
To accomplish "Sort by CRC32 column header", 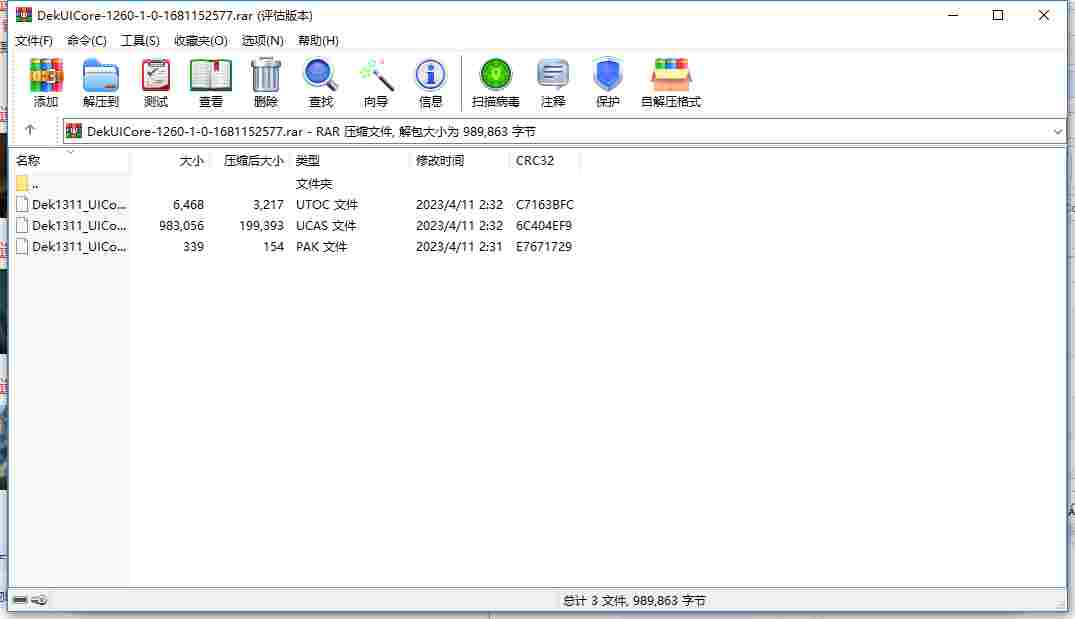I will [x=535, y=160].
